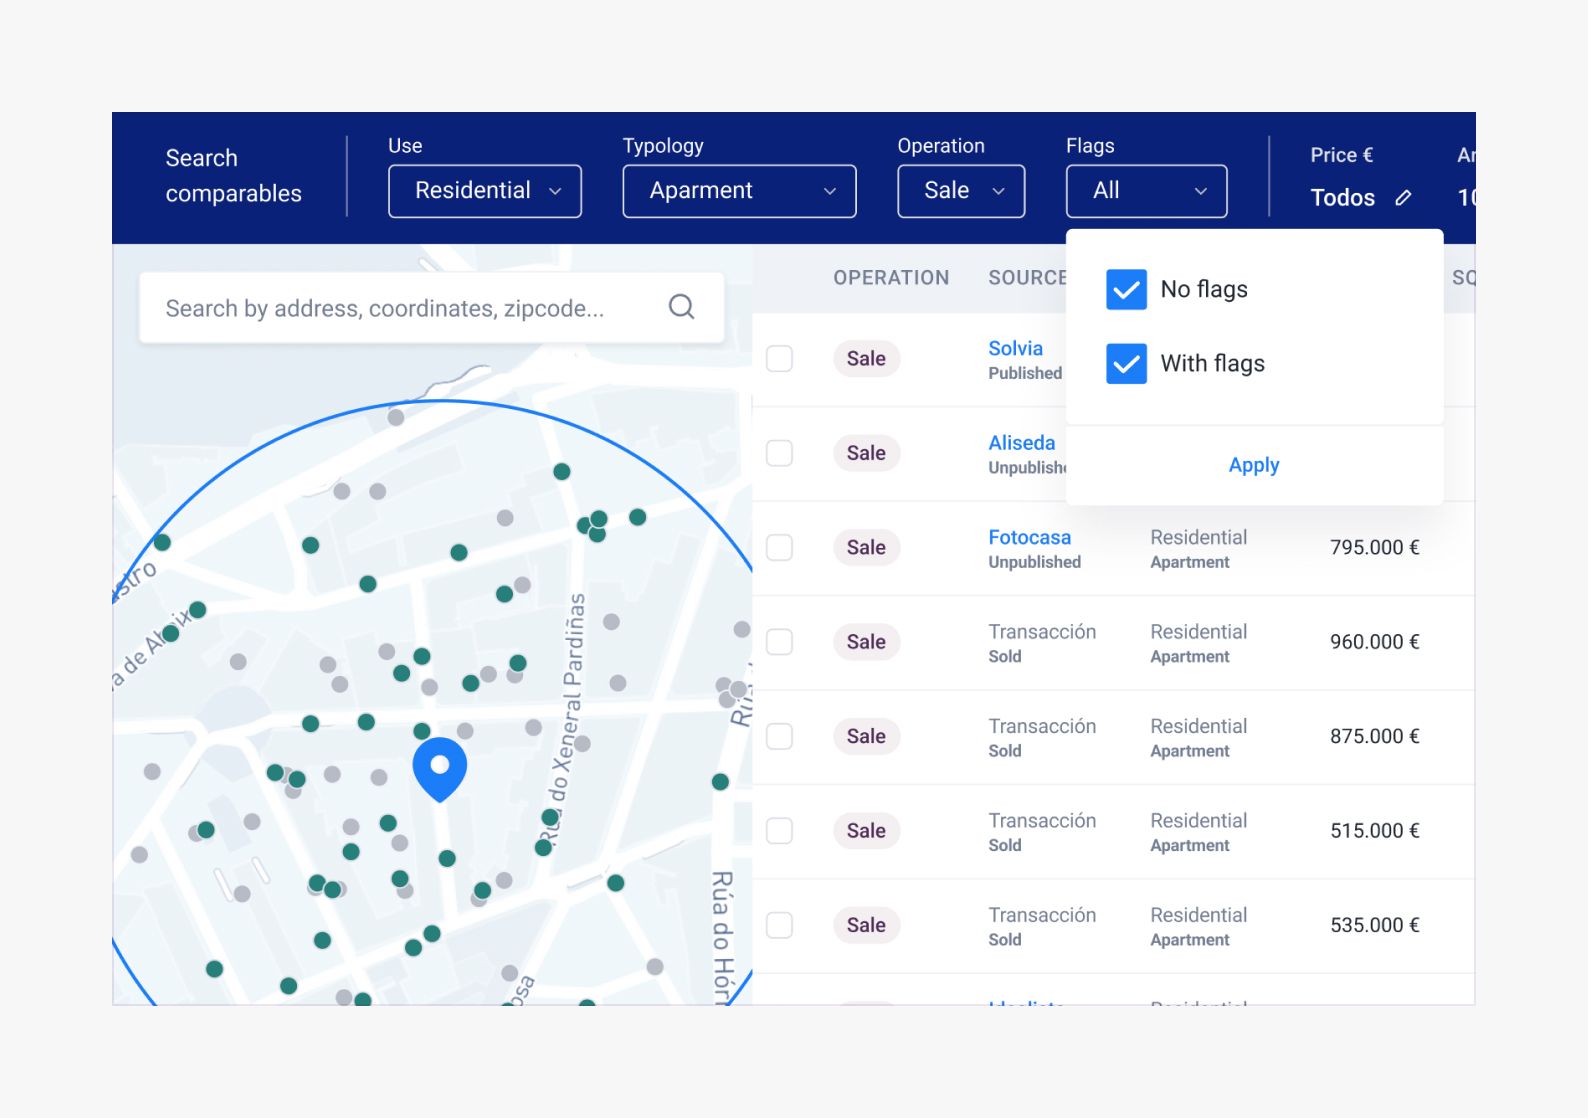Click the 535.000 € price cell
The height and width of the screenshot is (1118, 1588).
[x=1374, y=926]
